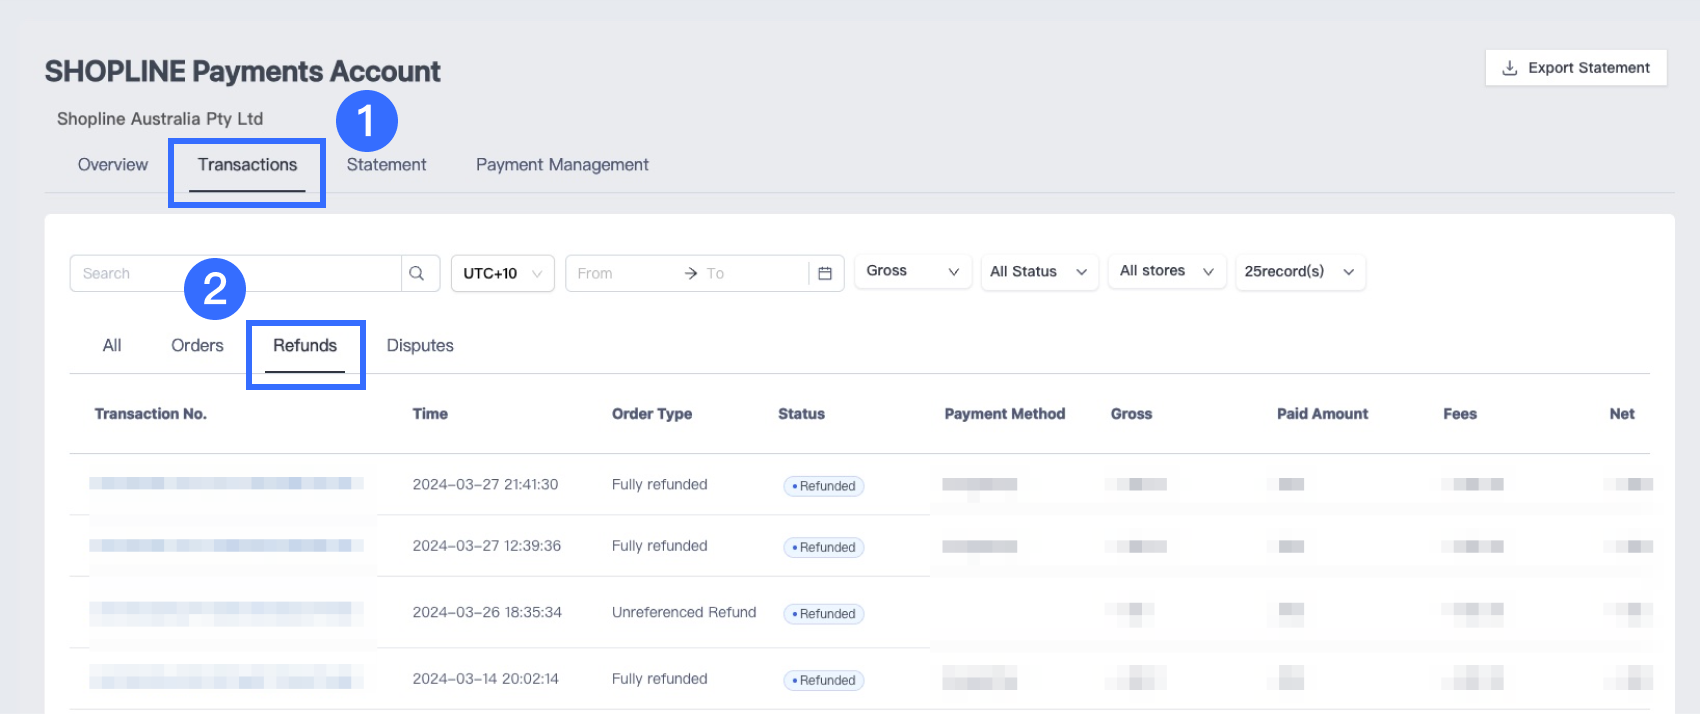Switch to the Orders sub-tab
Screen dimensions: 1700x714
[x=197, y=346]
